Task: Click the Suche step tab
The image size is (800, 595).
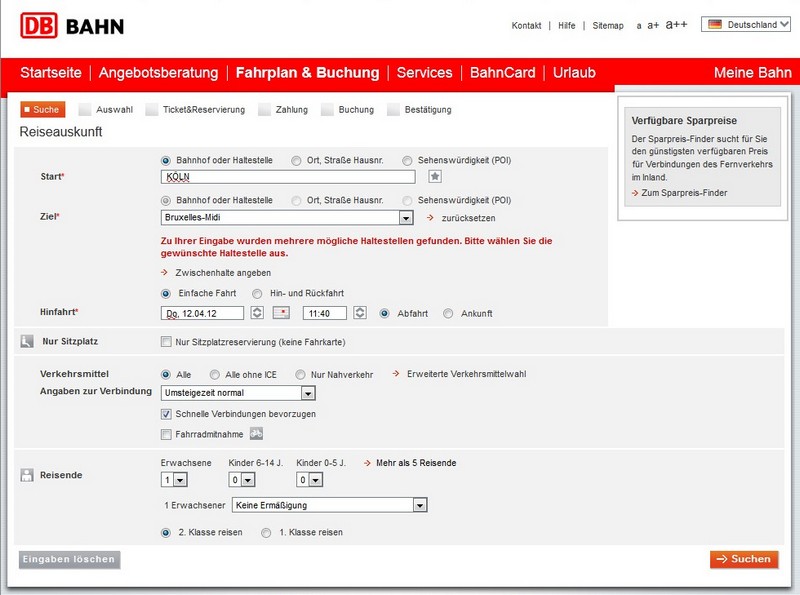Action: coord(43,109)
